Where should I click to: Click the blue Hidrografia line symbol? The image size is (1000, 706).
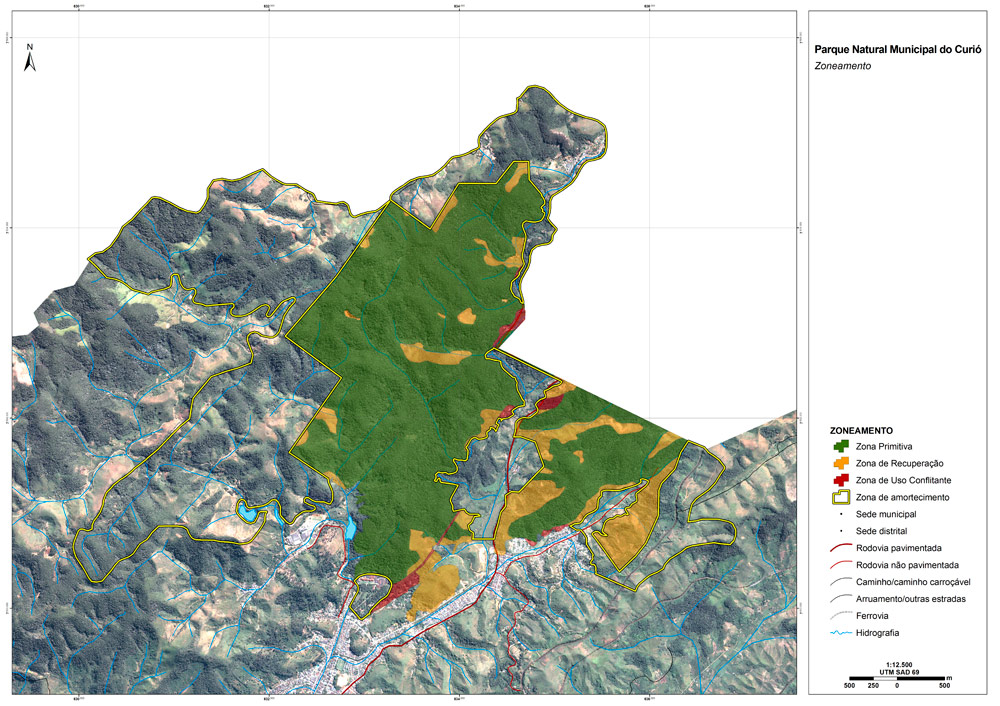tap(841, 632)
